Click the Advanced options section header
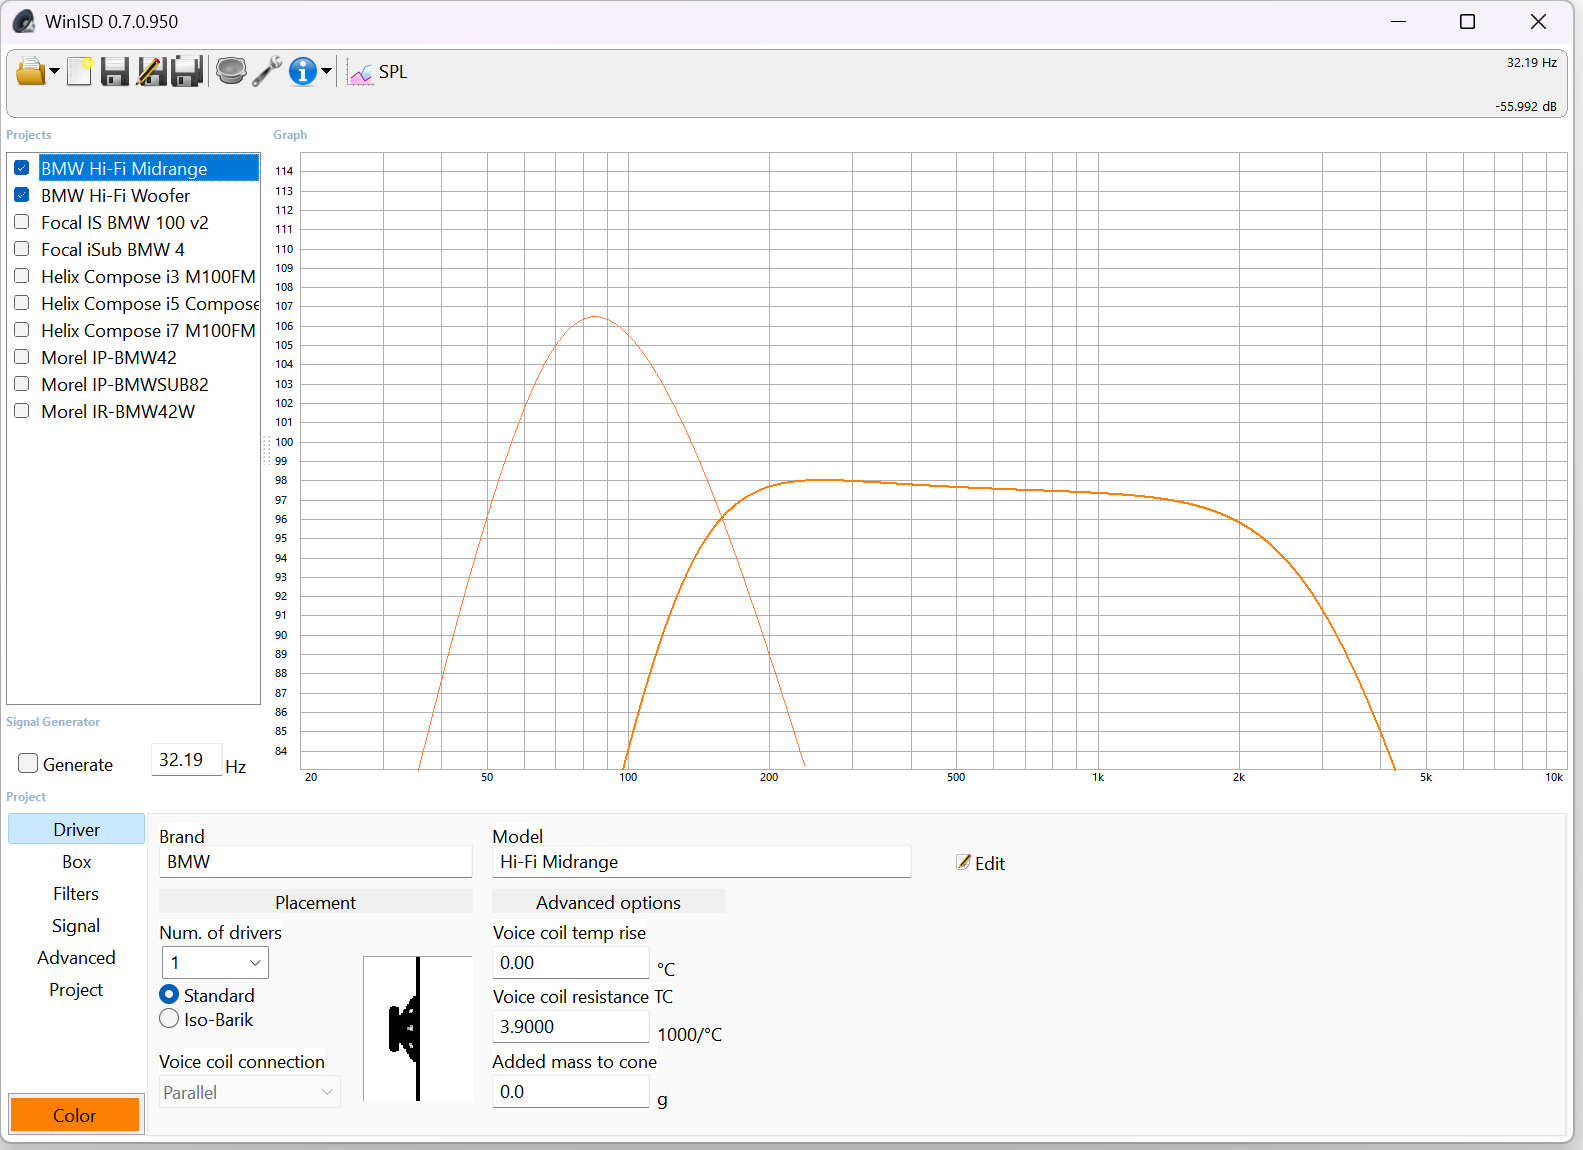The image size is (1583, 1150). tap(608, 902)
